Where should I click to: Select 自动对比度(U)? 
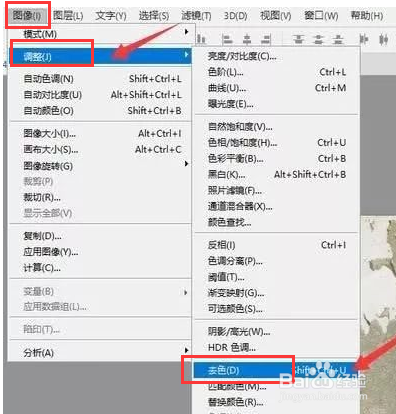click(100, 95)
